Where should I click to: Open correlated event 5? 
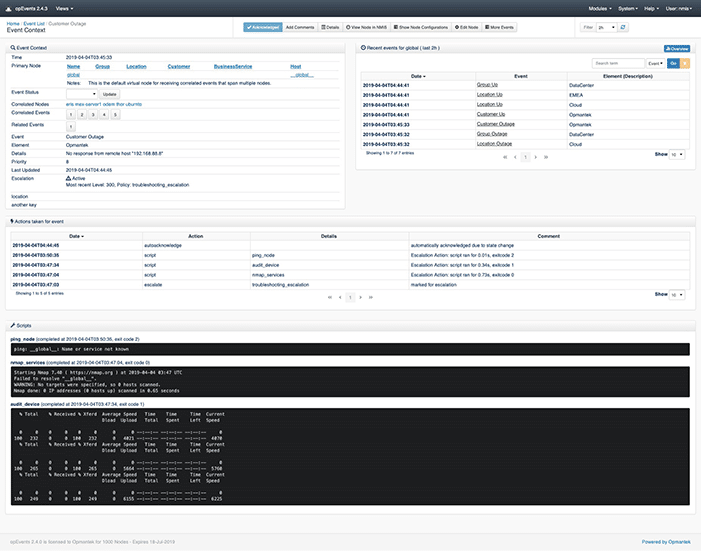115,114
